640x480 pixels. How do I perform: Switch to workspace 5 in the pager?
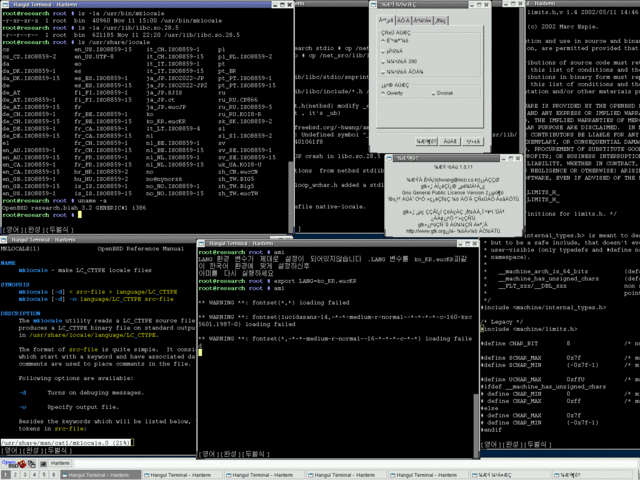44,475
